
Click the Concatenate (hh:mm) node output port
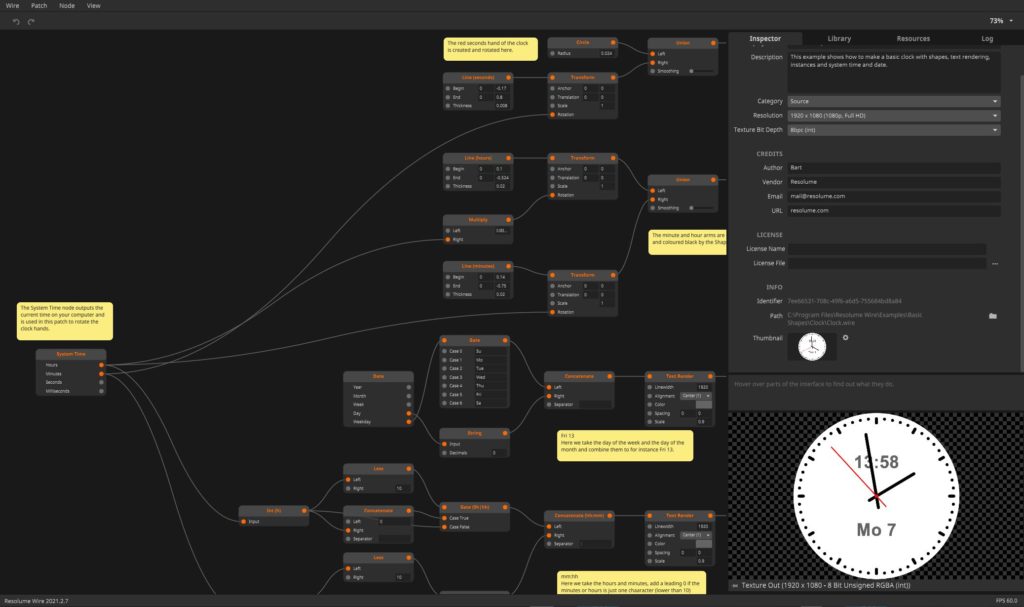pyautogui.click(x=609, y=516)
